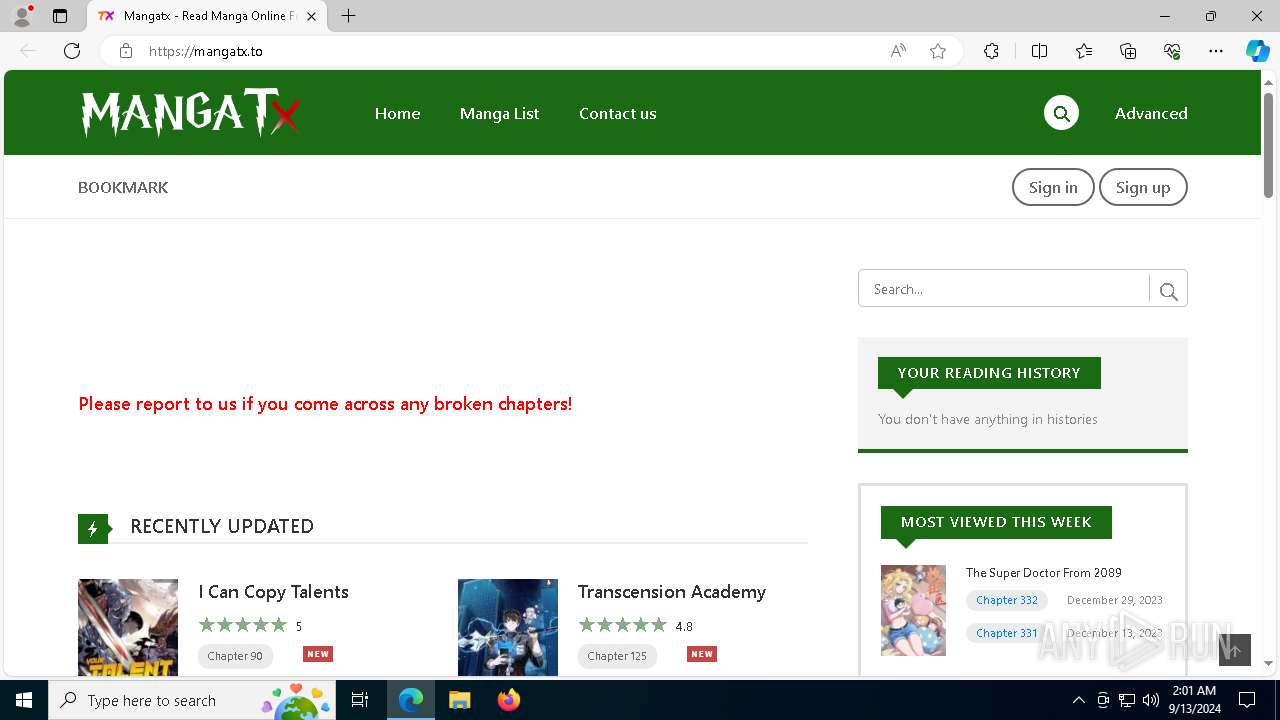Close the Mangatx browser tab

coord(312,16)
